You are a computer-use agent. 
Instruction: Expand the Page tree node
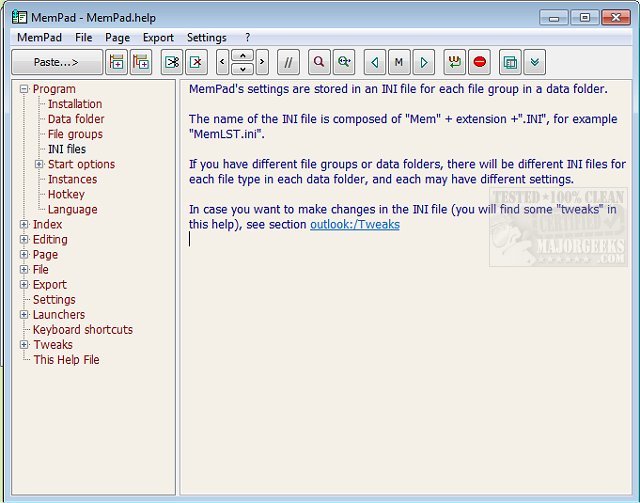[24, 254]
